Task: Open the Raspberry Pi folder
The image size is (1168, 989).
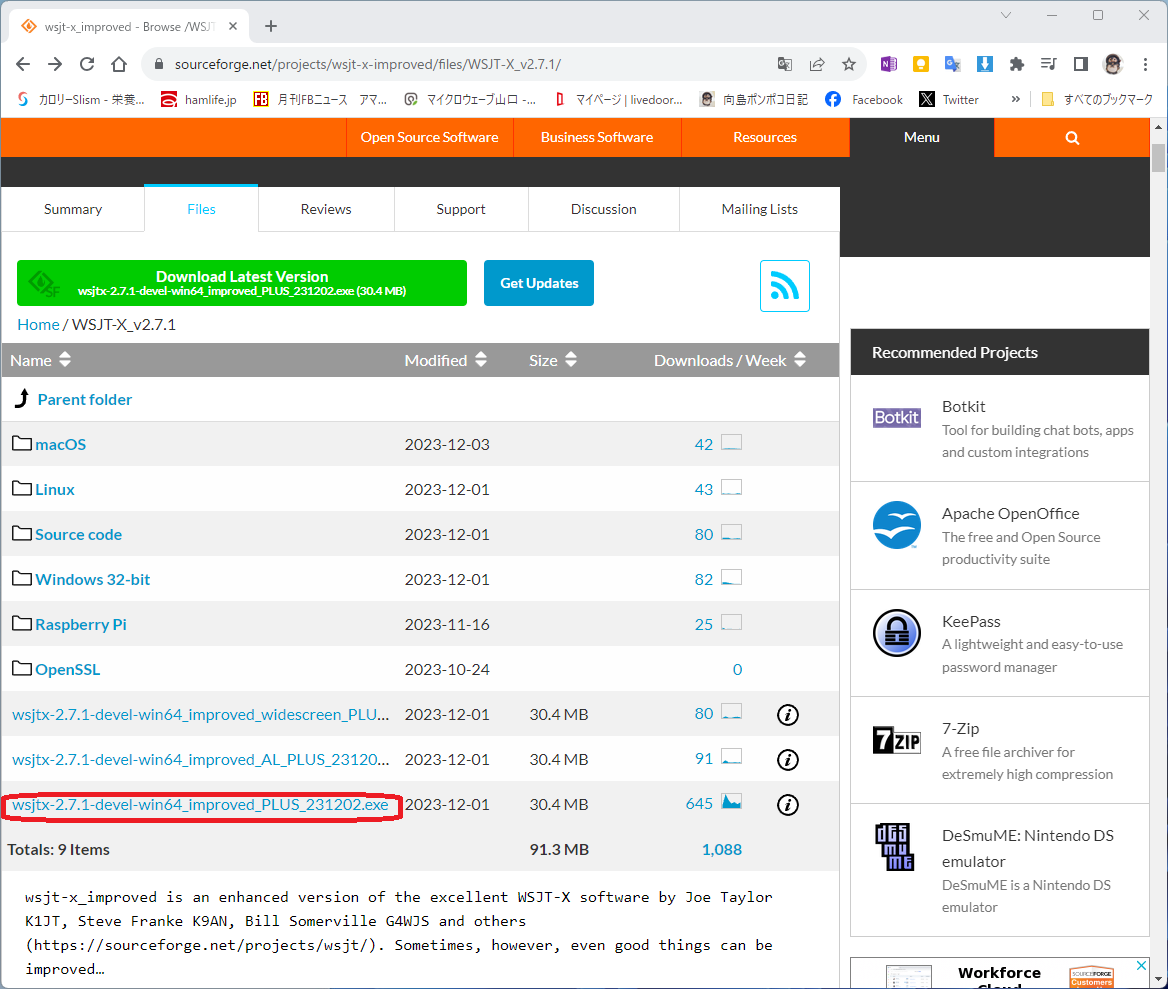Action: pos(80,625)
